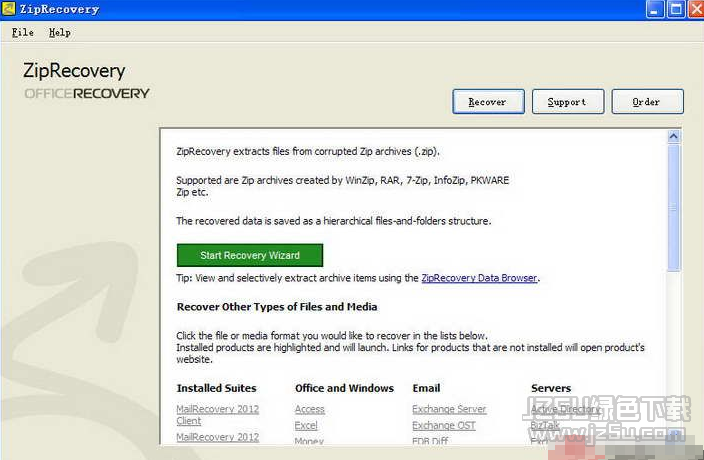This screenshot has height=460, width=704.
Task: Open the Exchange OST link
Action: tap(444, 425)
